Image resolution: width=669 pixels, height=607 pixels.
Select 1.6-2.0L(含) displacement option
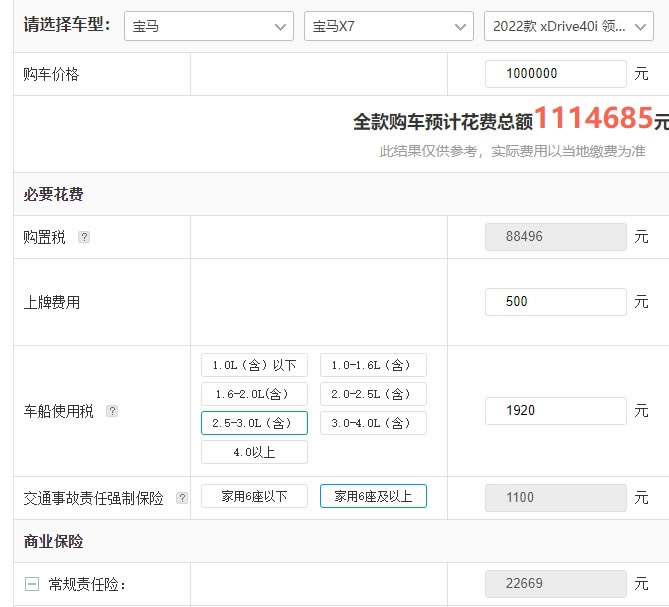coord(254,394)
